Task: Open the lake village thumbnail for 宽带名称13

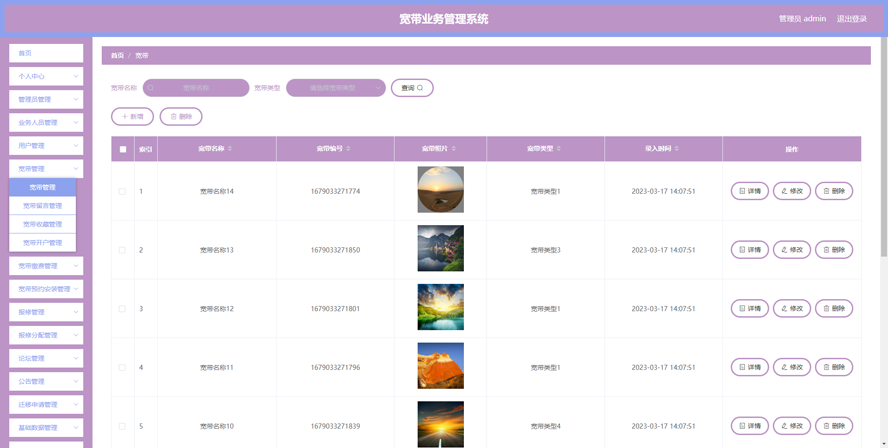Action: pos(441,248)
